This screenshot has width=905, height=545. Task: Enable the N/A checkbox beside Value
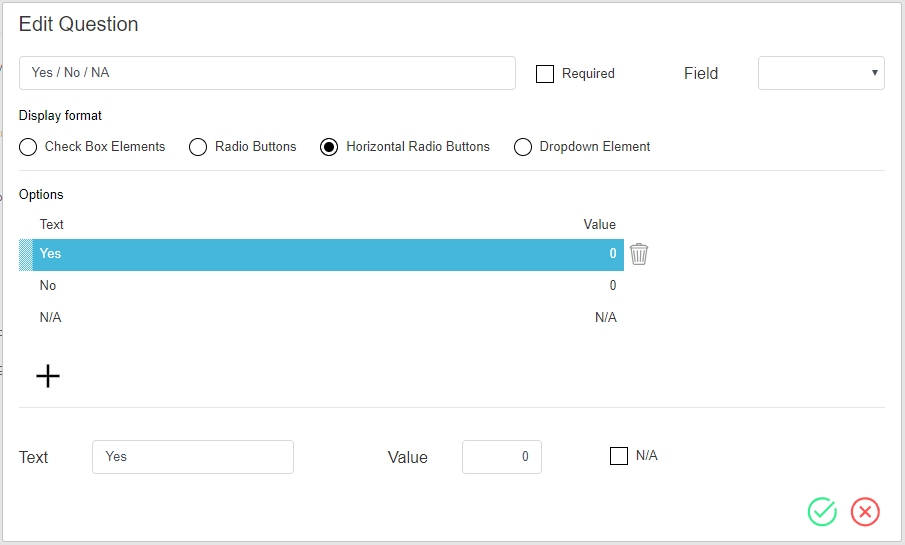[x=619, y=456]
